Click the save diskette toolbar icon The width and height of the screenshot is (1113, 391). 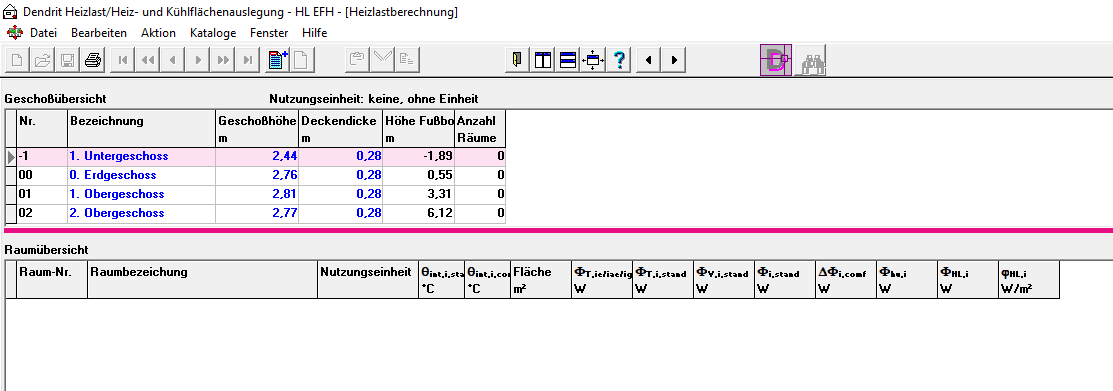coord(67,60)
